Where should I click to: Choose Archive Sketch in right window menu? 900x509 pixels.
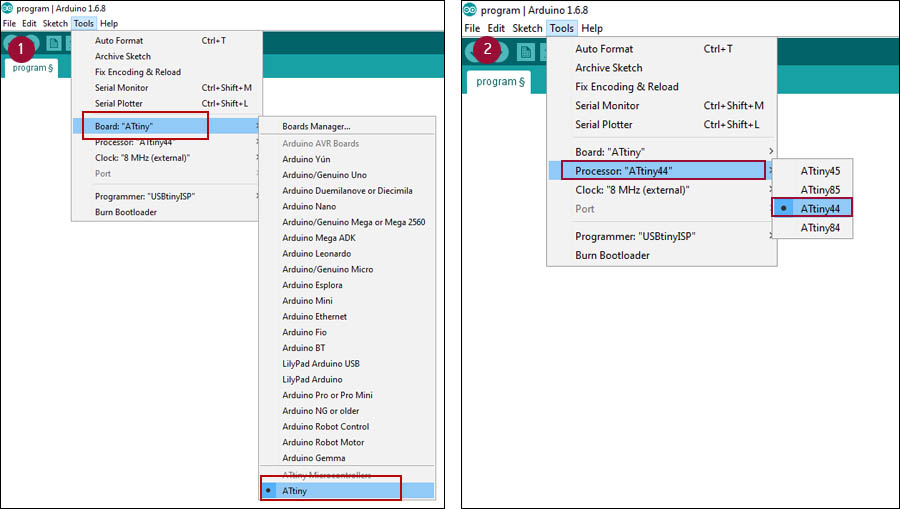point(662,68)
